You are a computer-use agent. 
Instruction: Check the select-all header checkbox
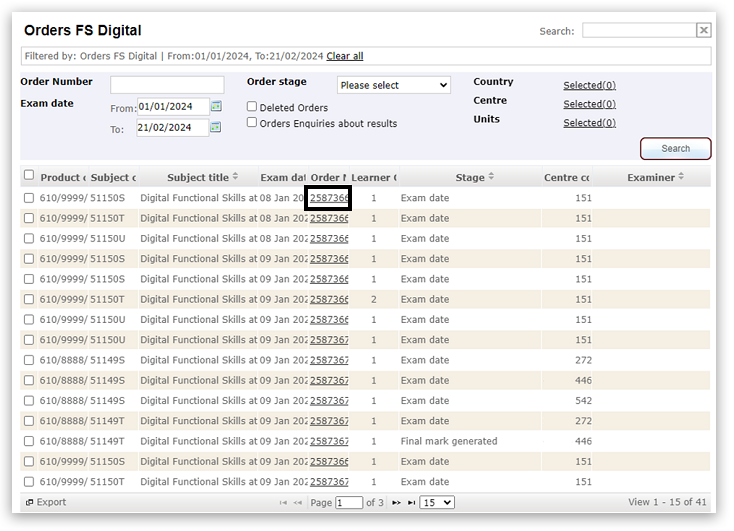(29, 176)
